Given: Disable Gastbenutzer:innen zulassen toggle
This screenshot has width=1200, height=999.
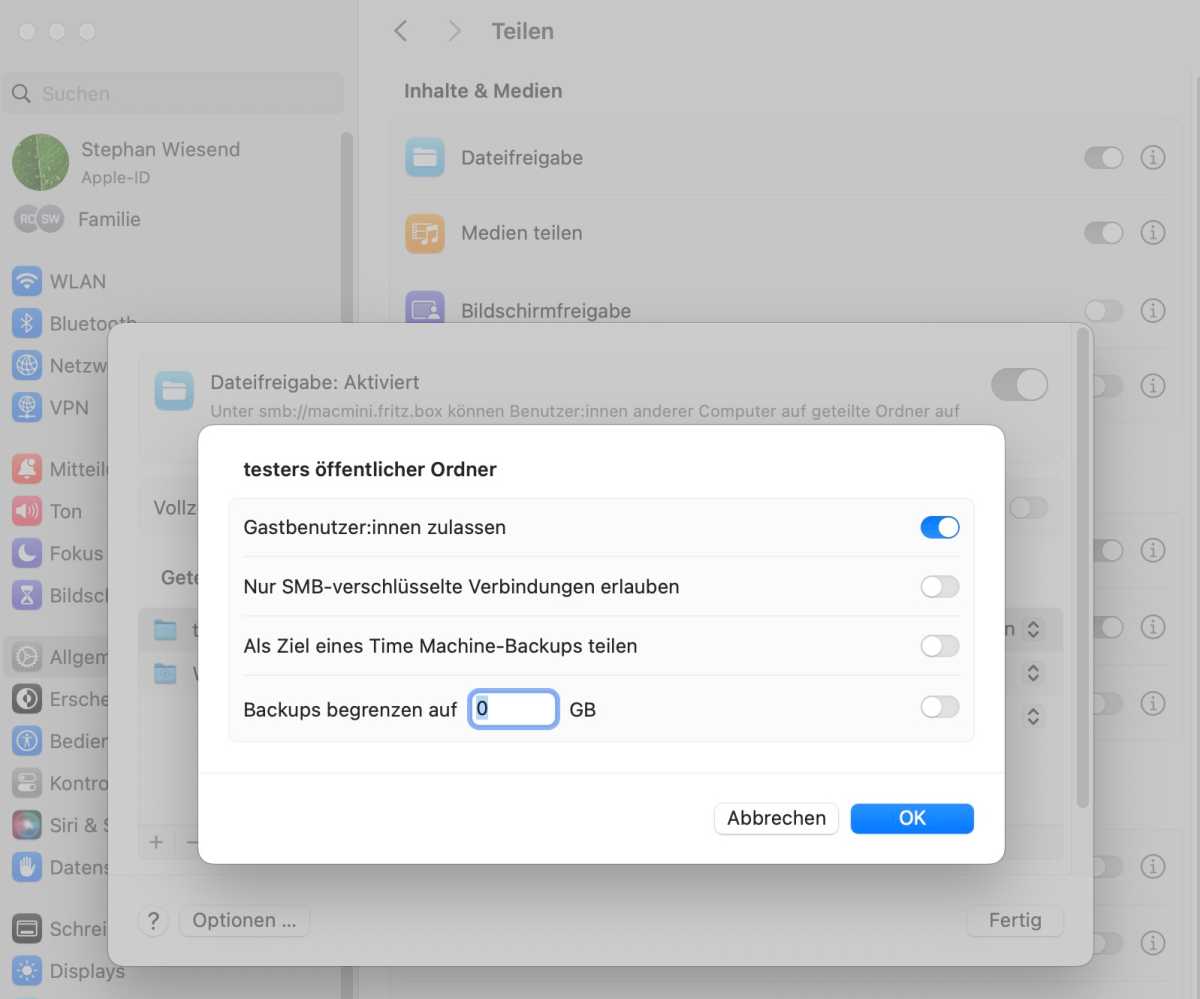Looking at the screenshot, I should tap(939, 527).
